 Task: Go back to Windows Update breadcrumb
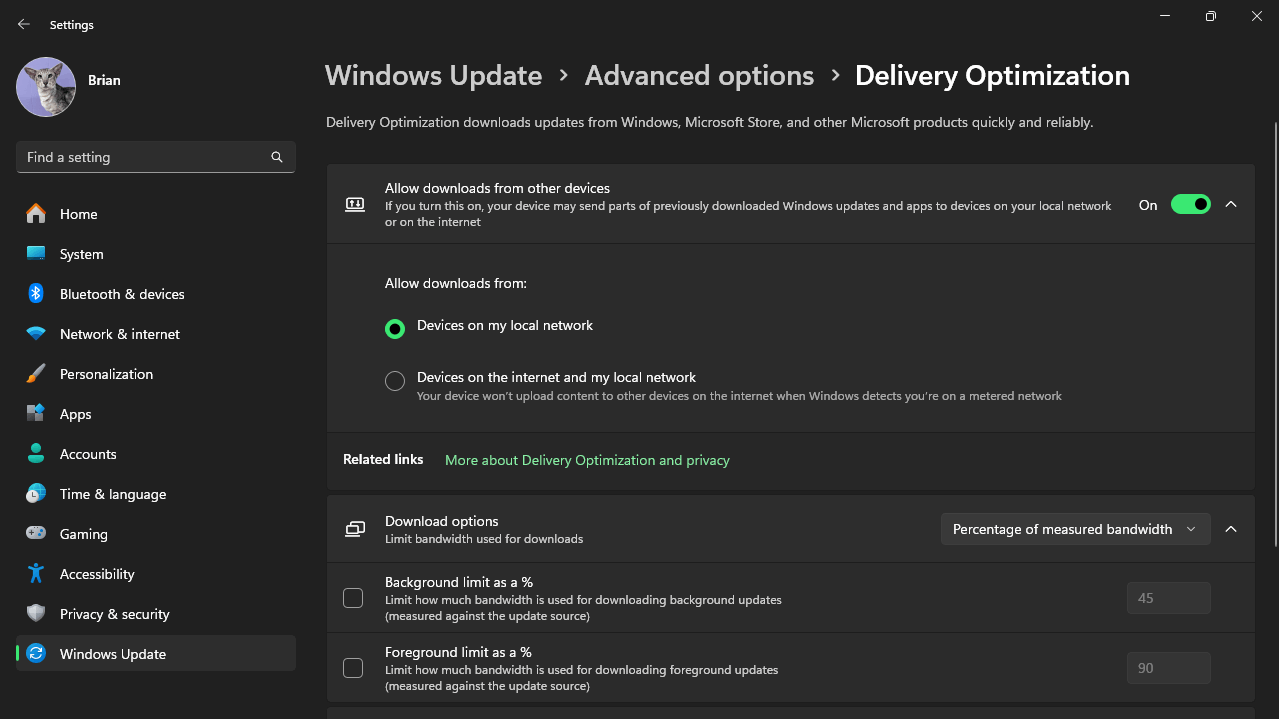point(433,76)
